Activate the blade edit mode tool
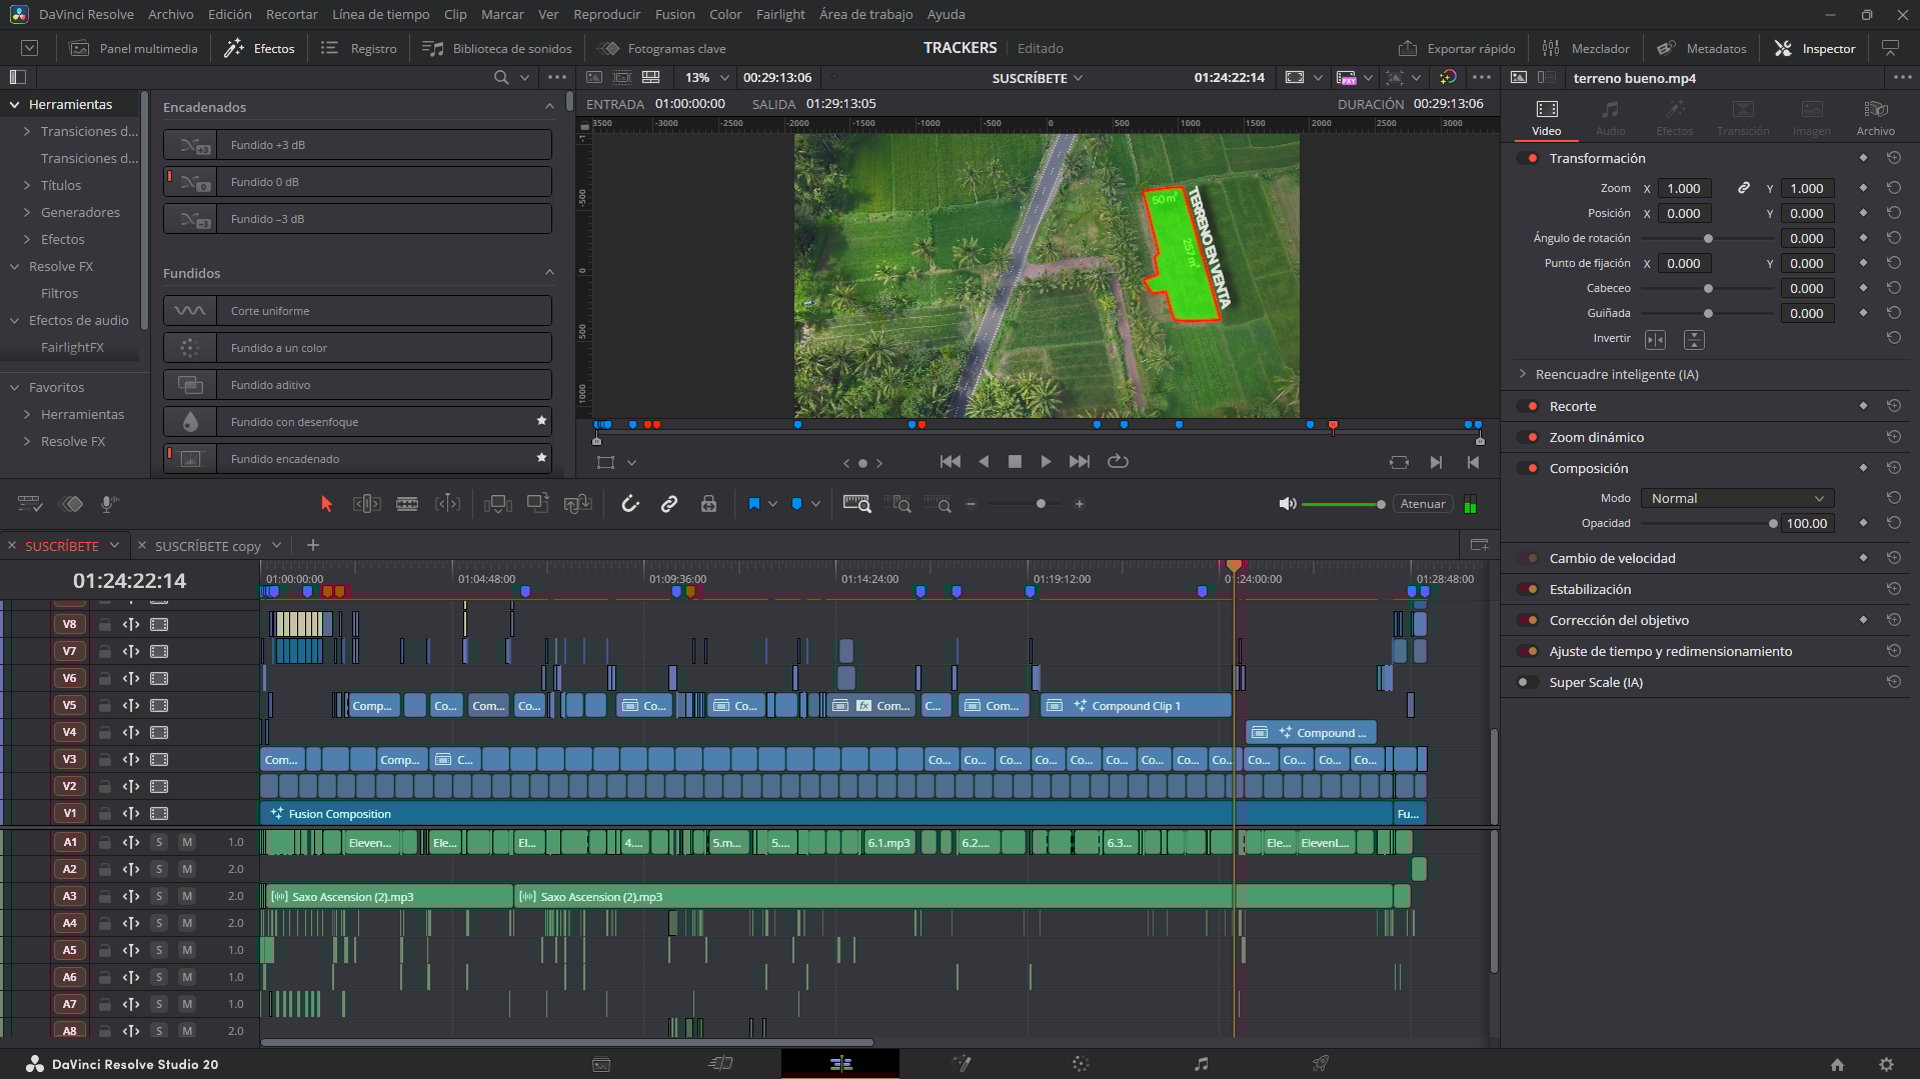 (407, 504)
